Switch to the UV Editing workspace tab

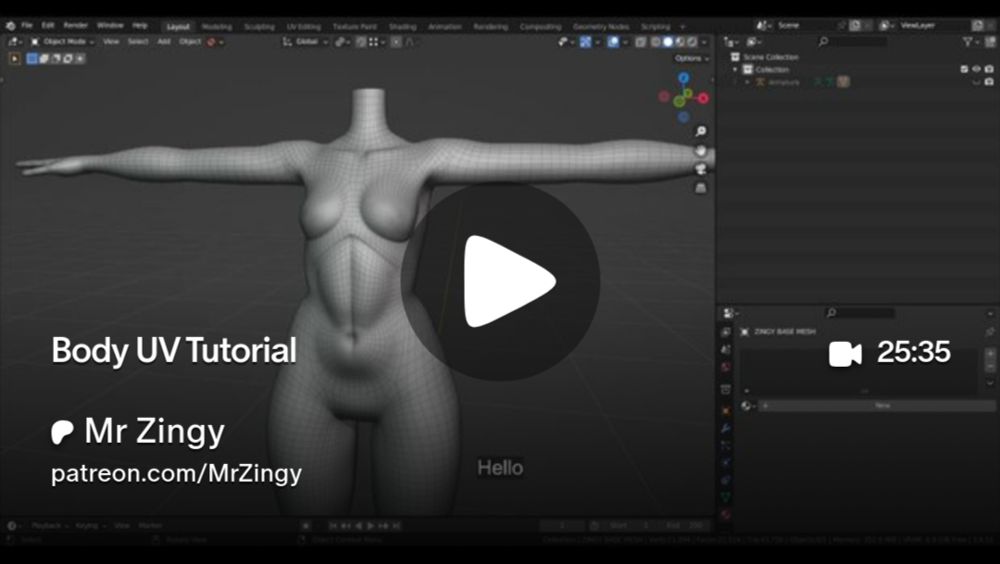304,27
